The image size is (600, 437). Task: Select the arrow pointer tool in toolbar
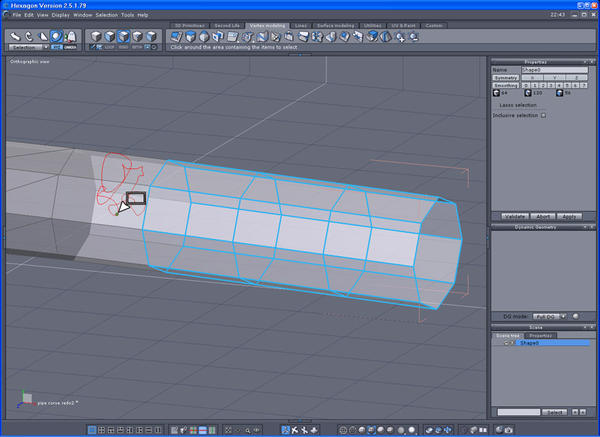pos(14,36)
